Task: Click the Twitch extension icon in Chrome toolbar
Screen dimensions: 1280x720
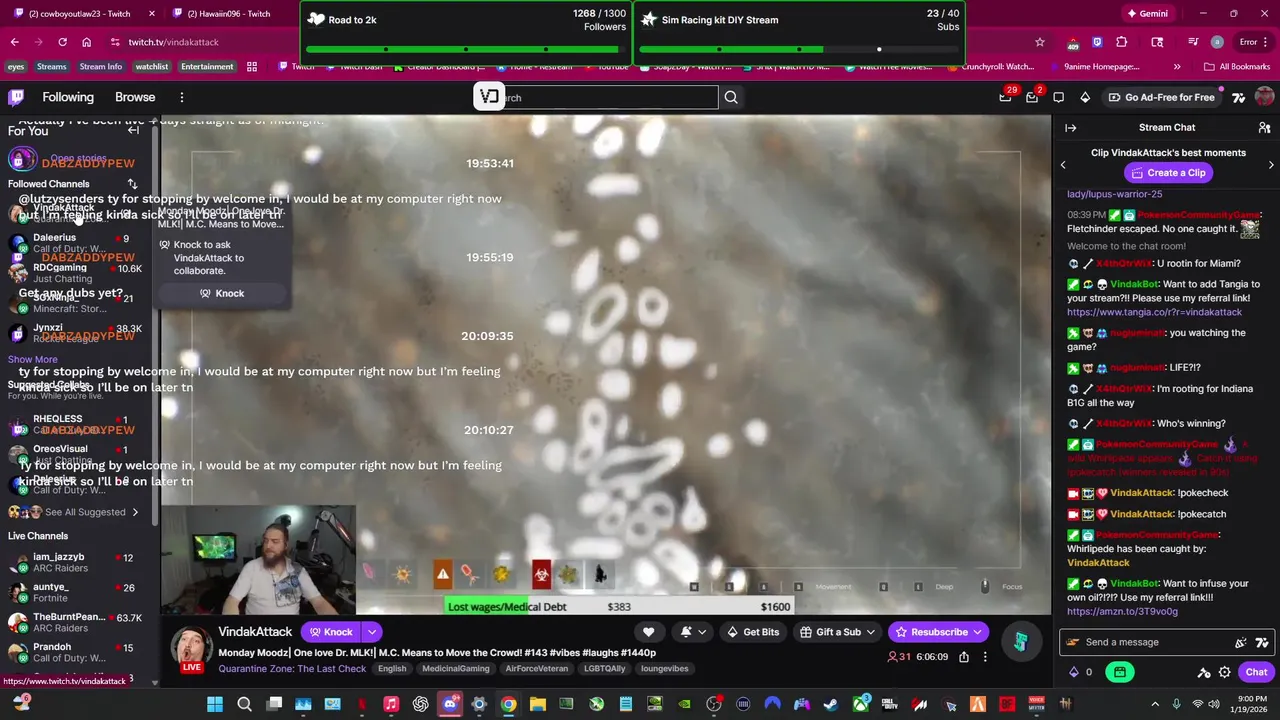Action: point(1097,42)
